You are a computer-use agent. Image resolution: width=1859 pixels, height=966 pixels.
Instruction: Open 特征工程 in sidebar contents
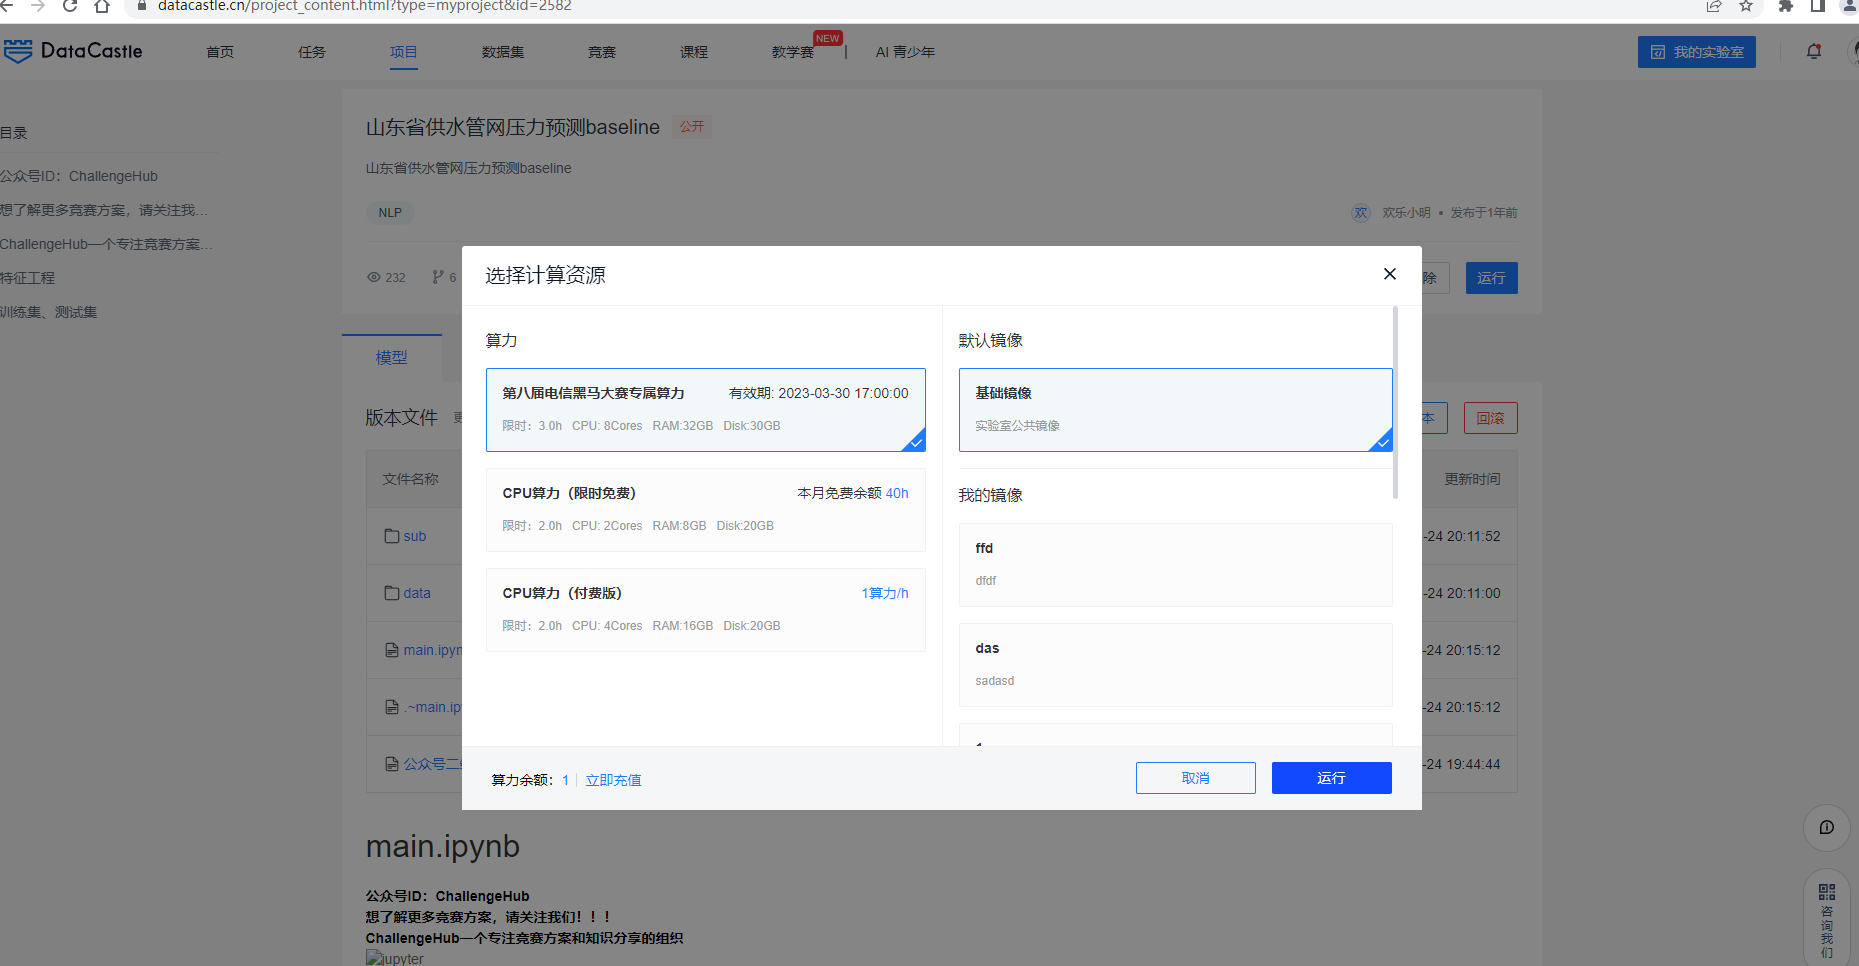(28, 278)
